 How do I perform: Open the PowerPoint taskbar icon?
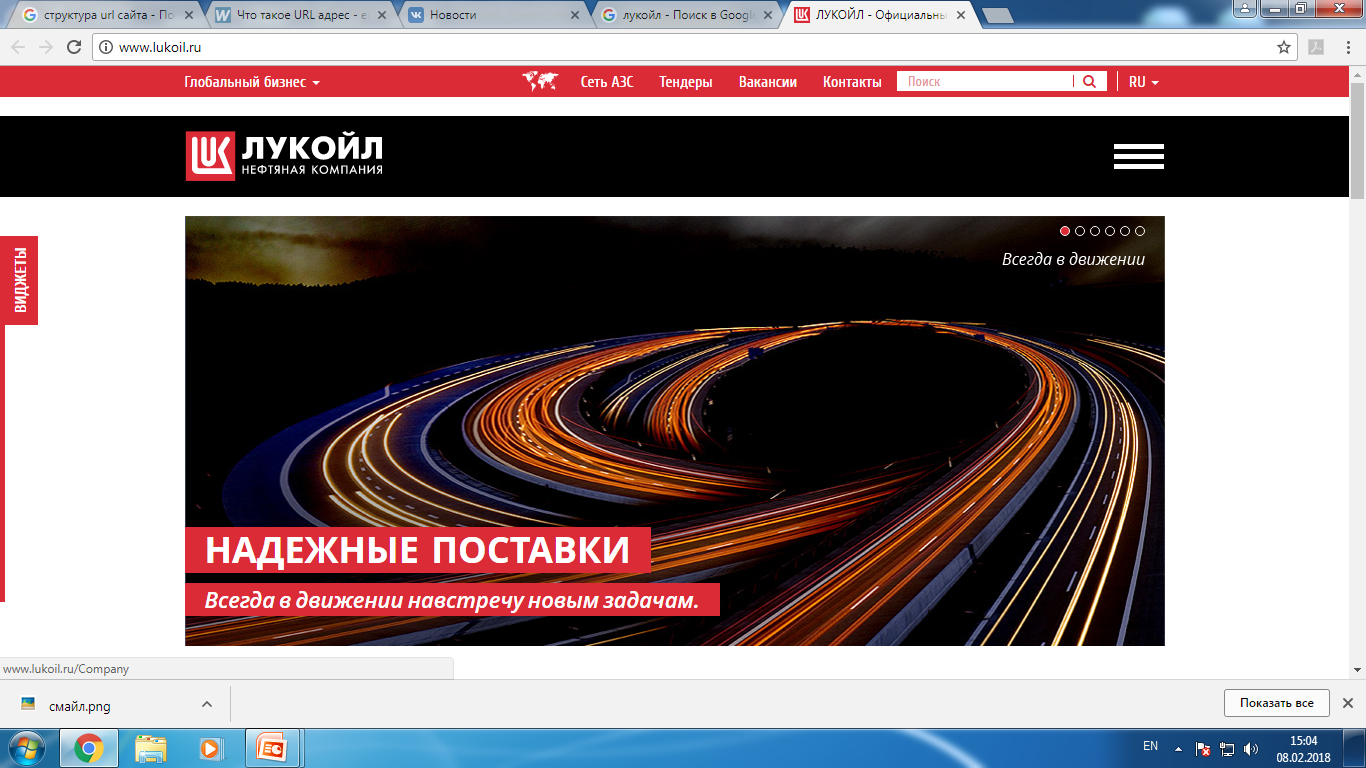pos(272,748)
